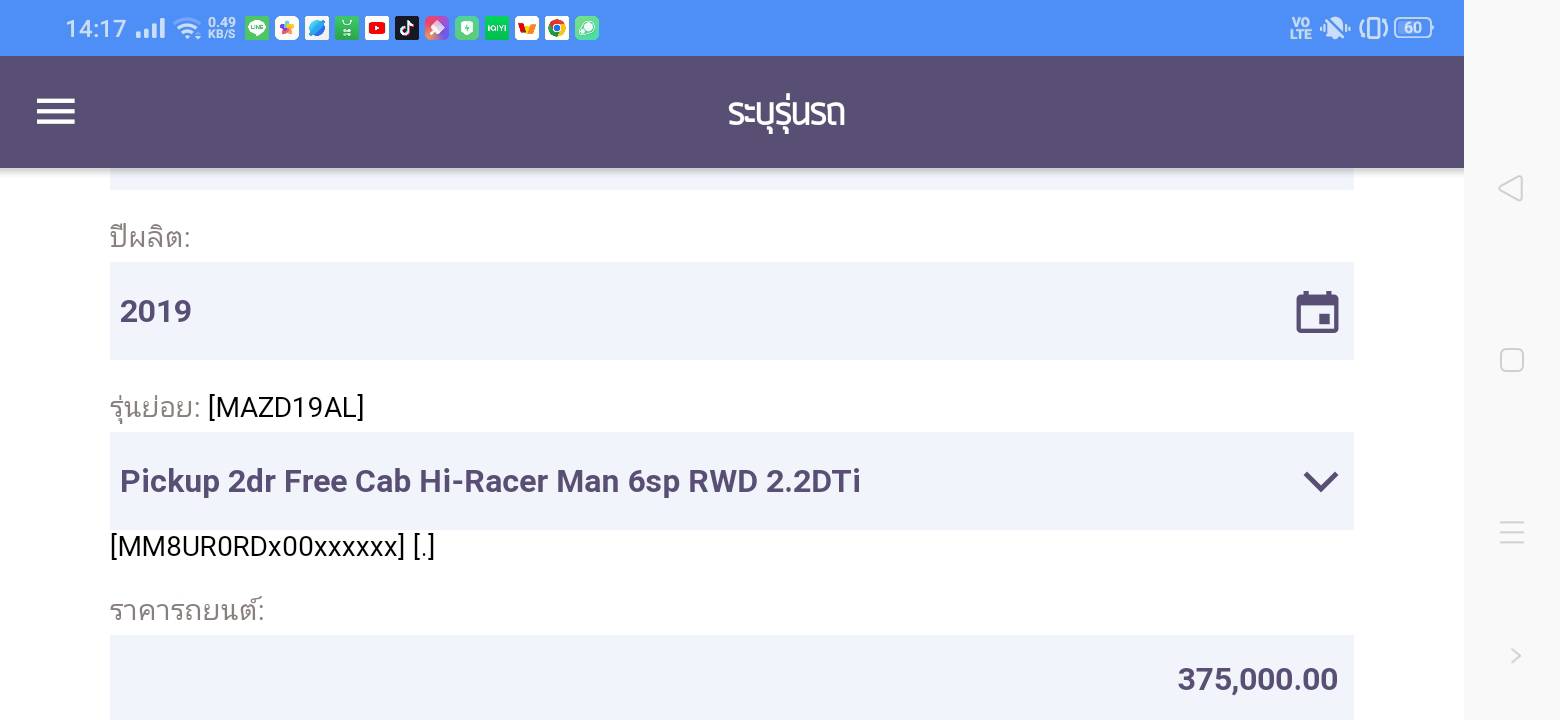Tap the Wi-Fi signal status icon

(x=187, y=28)
